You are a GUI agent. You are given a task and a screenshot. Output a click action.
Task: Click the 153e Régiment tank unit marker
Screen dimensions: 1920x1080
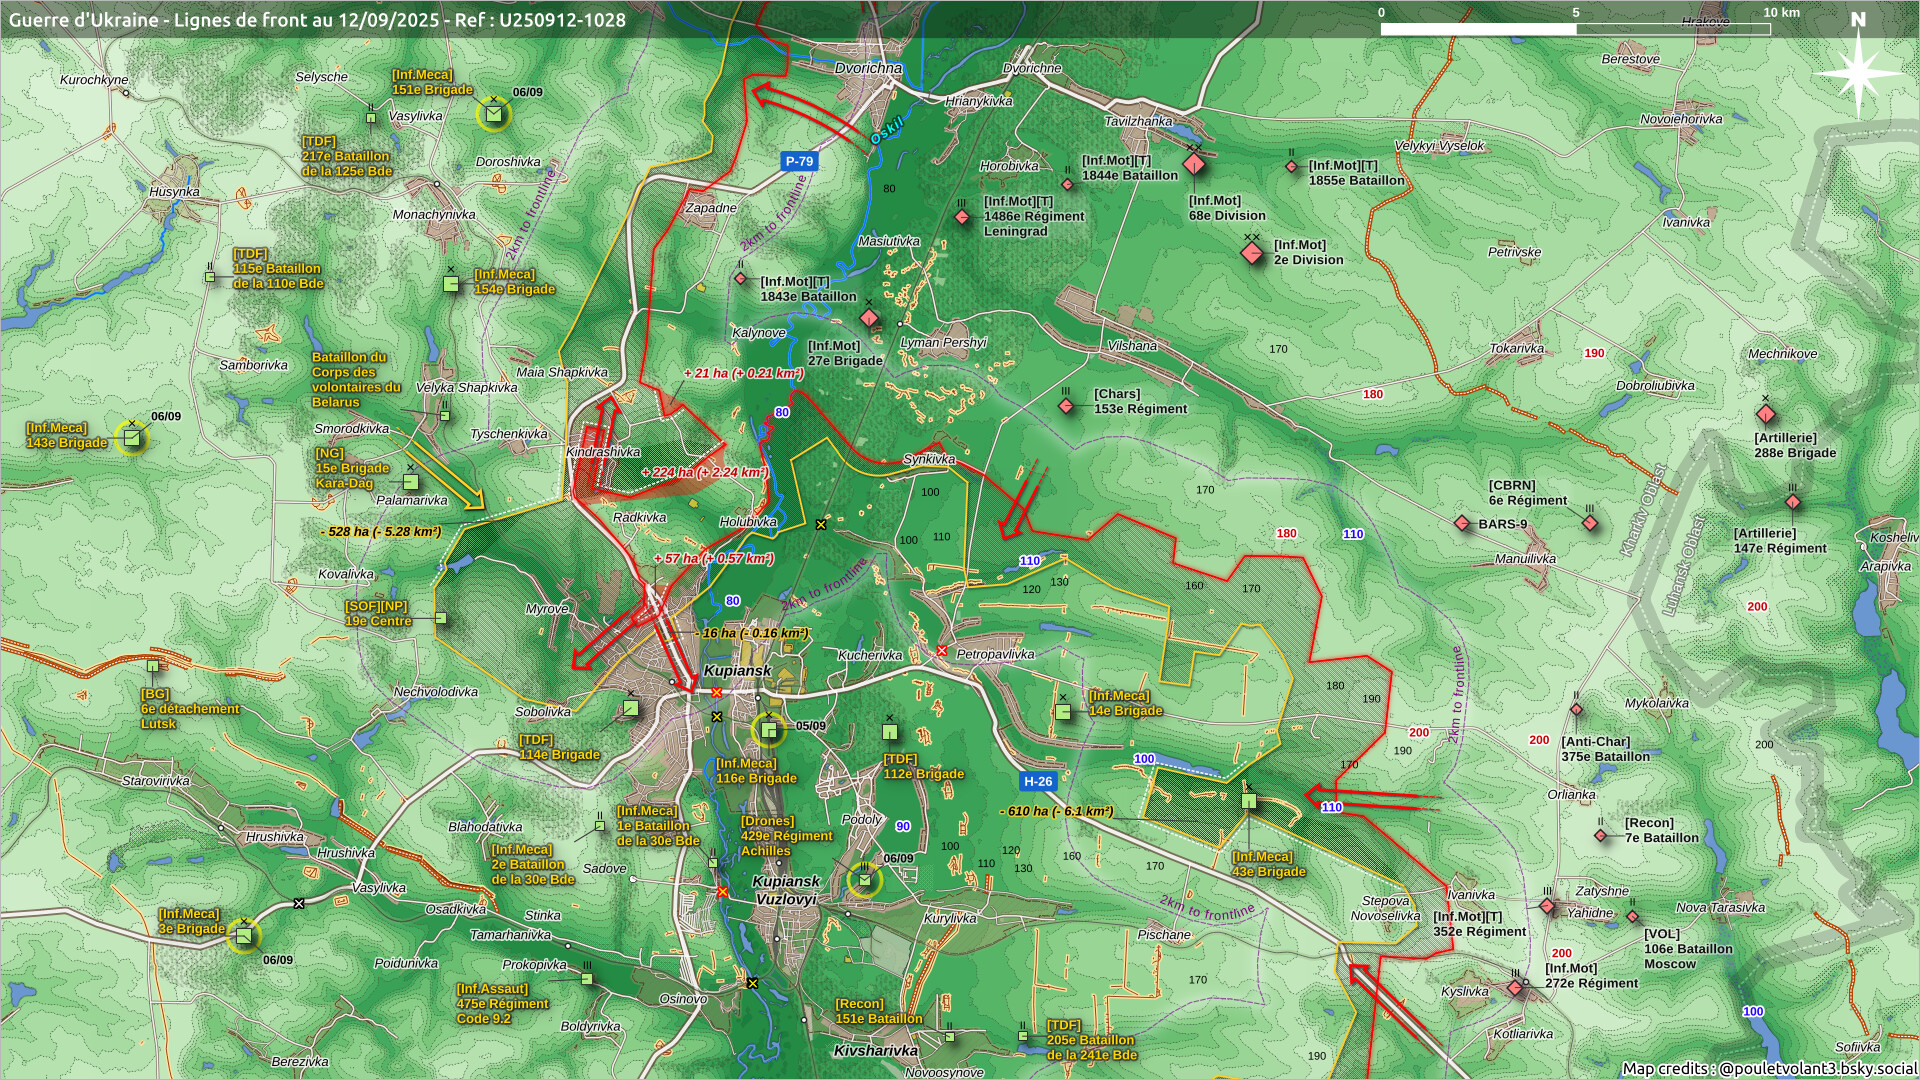(1067, 407)
